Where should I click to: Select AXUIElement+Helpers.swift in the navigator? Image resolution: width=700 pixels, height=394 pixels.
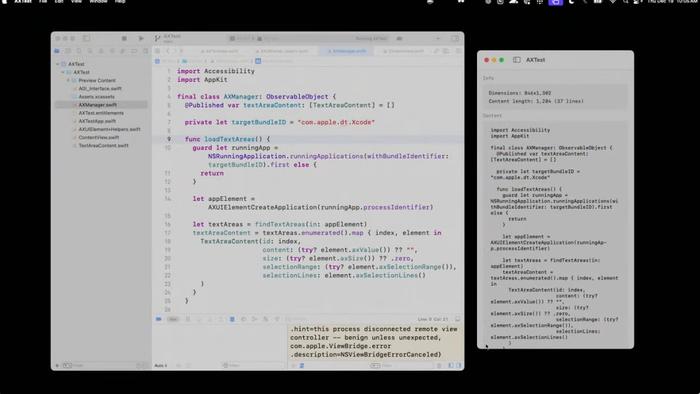(x=109, y=129)
